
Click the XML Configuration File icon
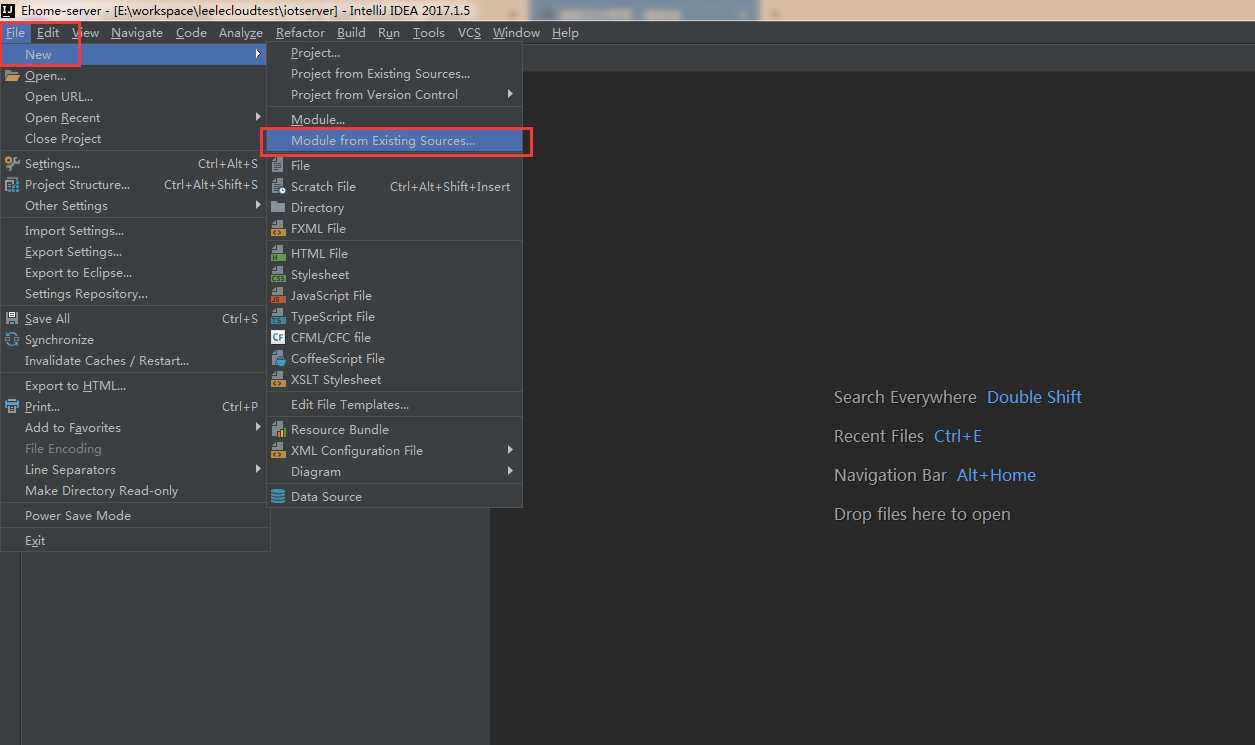(278, 450)
